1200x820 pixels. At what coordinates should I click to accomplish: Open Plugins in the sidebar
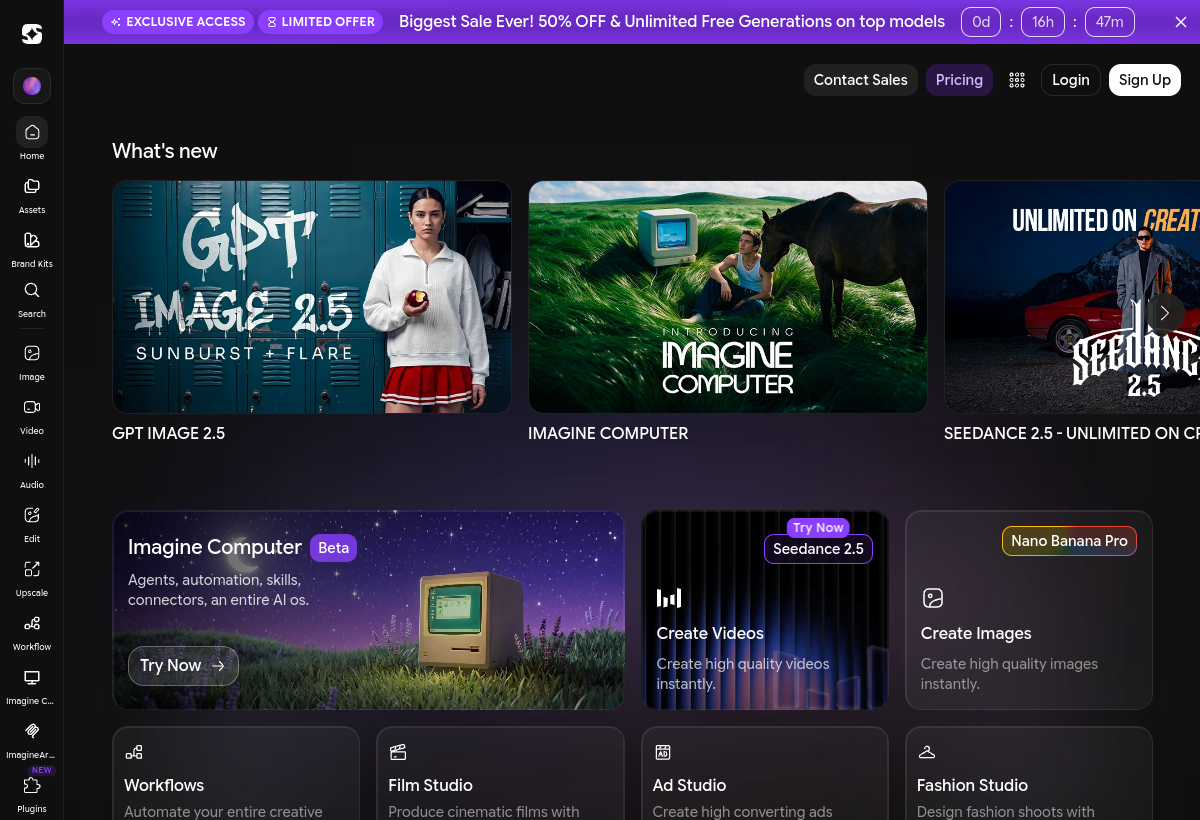(x=32, y=793)
